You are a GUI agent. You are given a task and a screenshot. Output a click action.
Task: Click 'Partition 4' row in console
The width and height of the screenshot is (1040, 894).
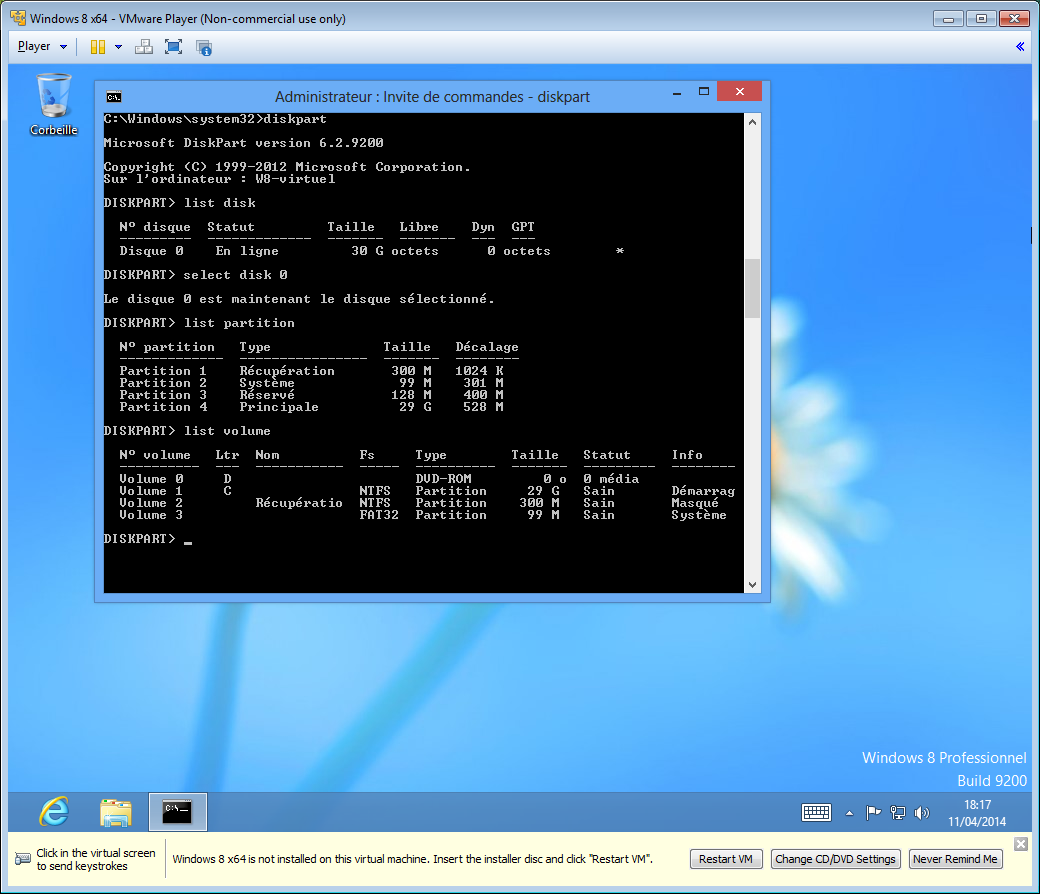311,407
